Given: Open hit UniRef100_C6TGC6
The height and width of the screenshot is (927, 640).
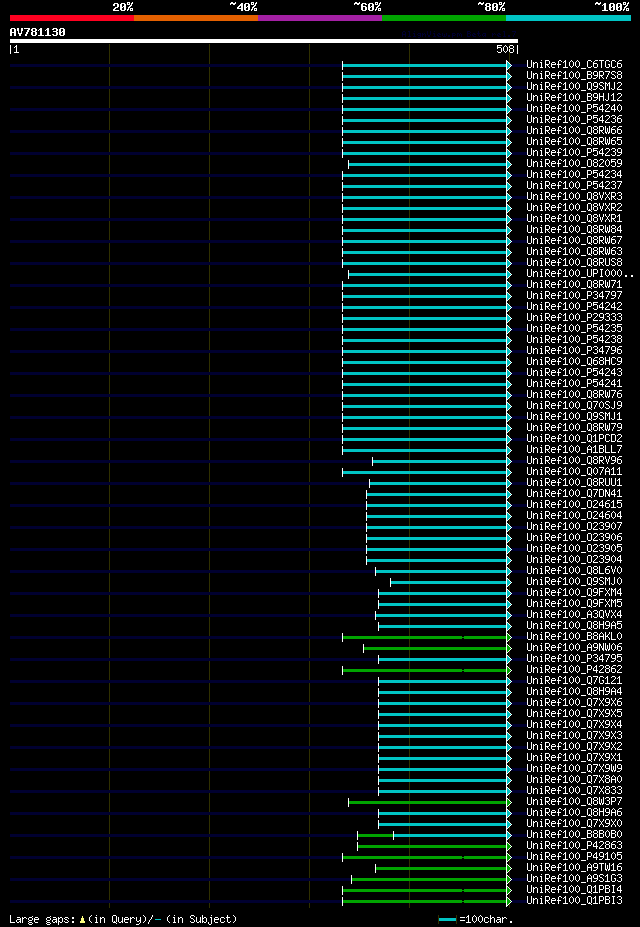Looking at the screenshot, I should (574, 64).
